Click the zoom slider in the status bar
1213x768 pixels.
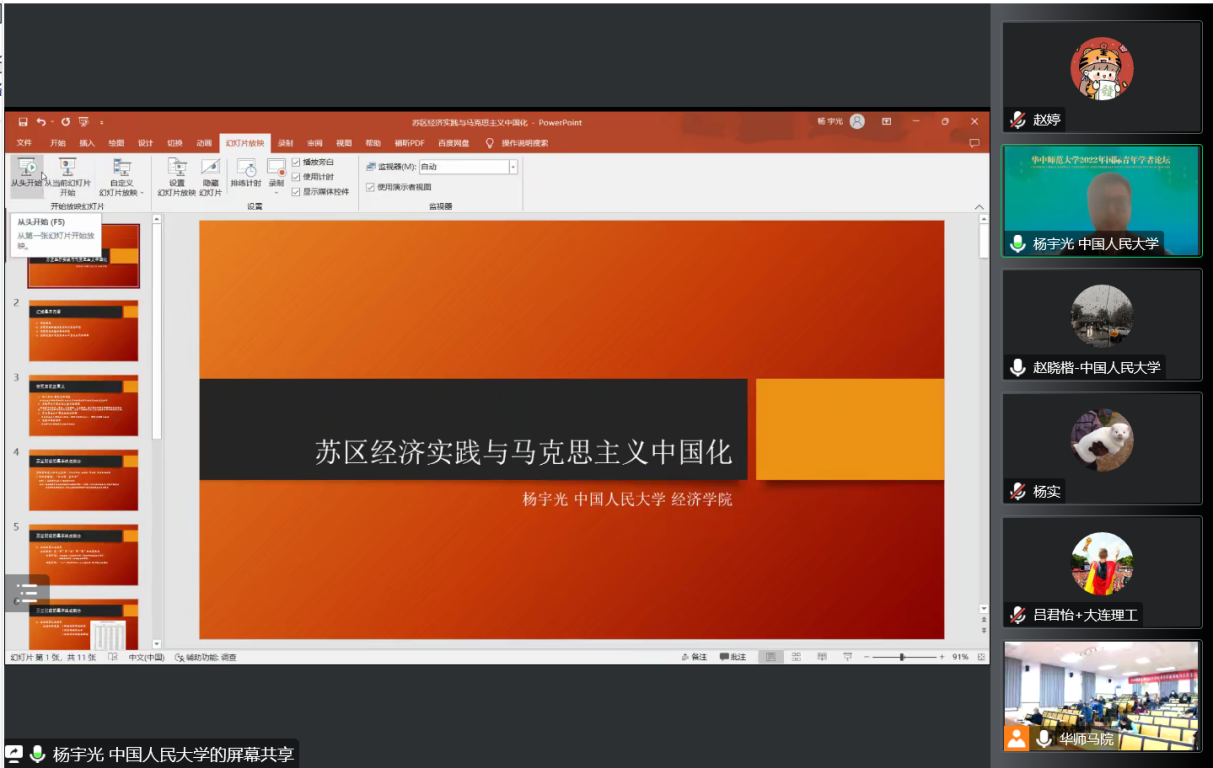pos(902,657)
